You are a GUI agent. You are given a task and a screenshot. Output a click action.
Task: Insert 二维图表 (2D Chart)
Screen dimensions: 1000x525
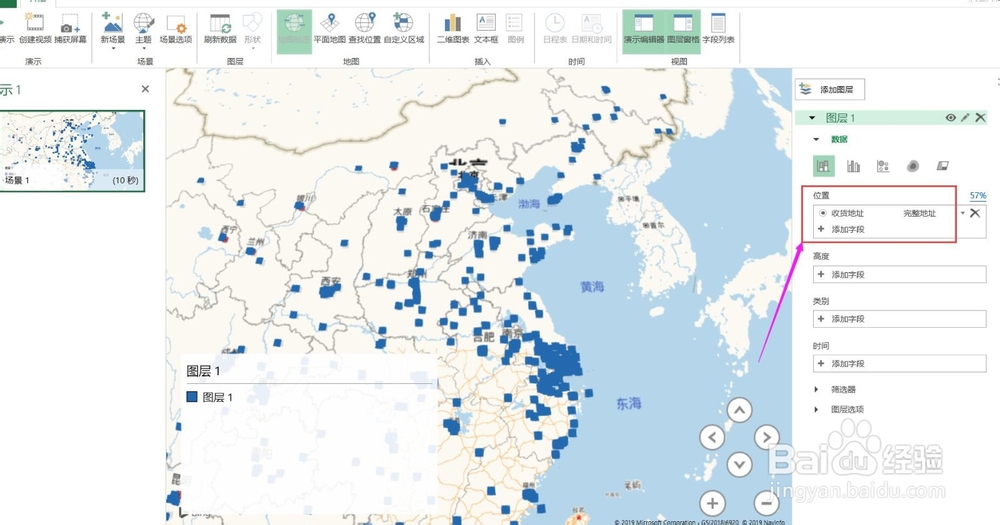453,29
